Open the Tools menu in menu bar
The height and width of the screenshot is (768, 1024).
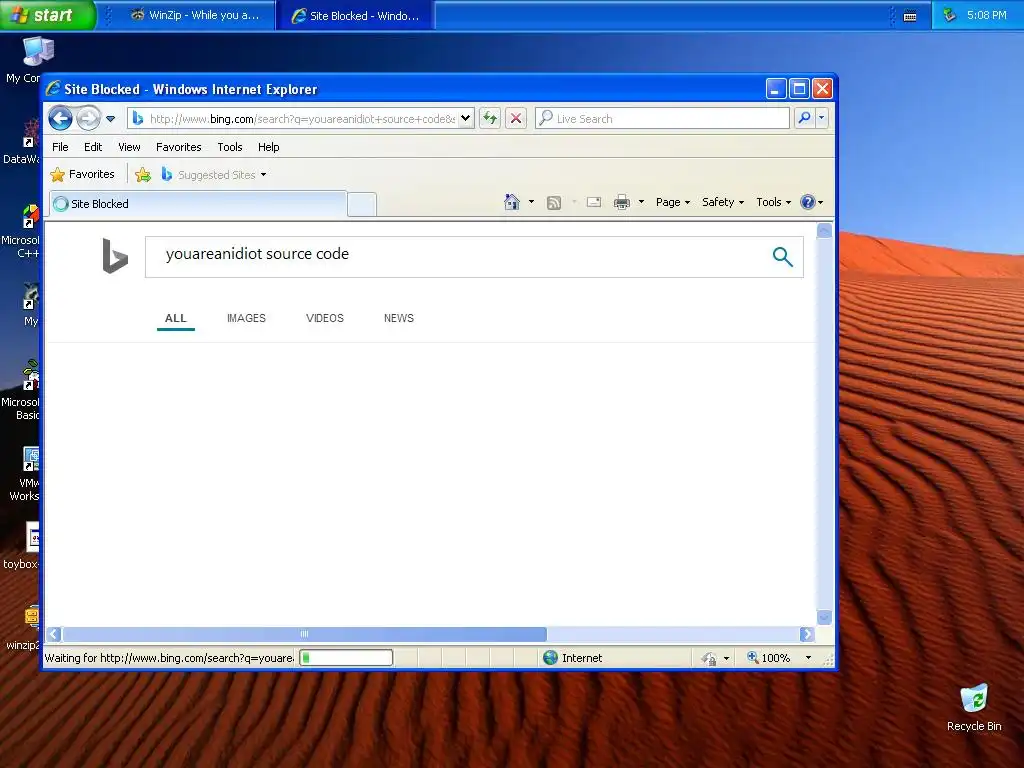point(230,147)
